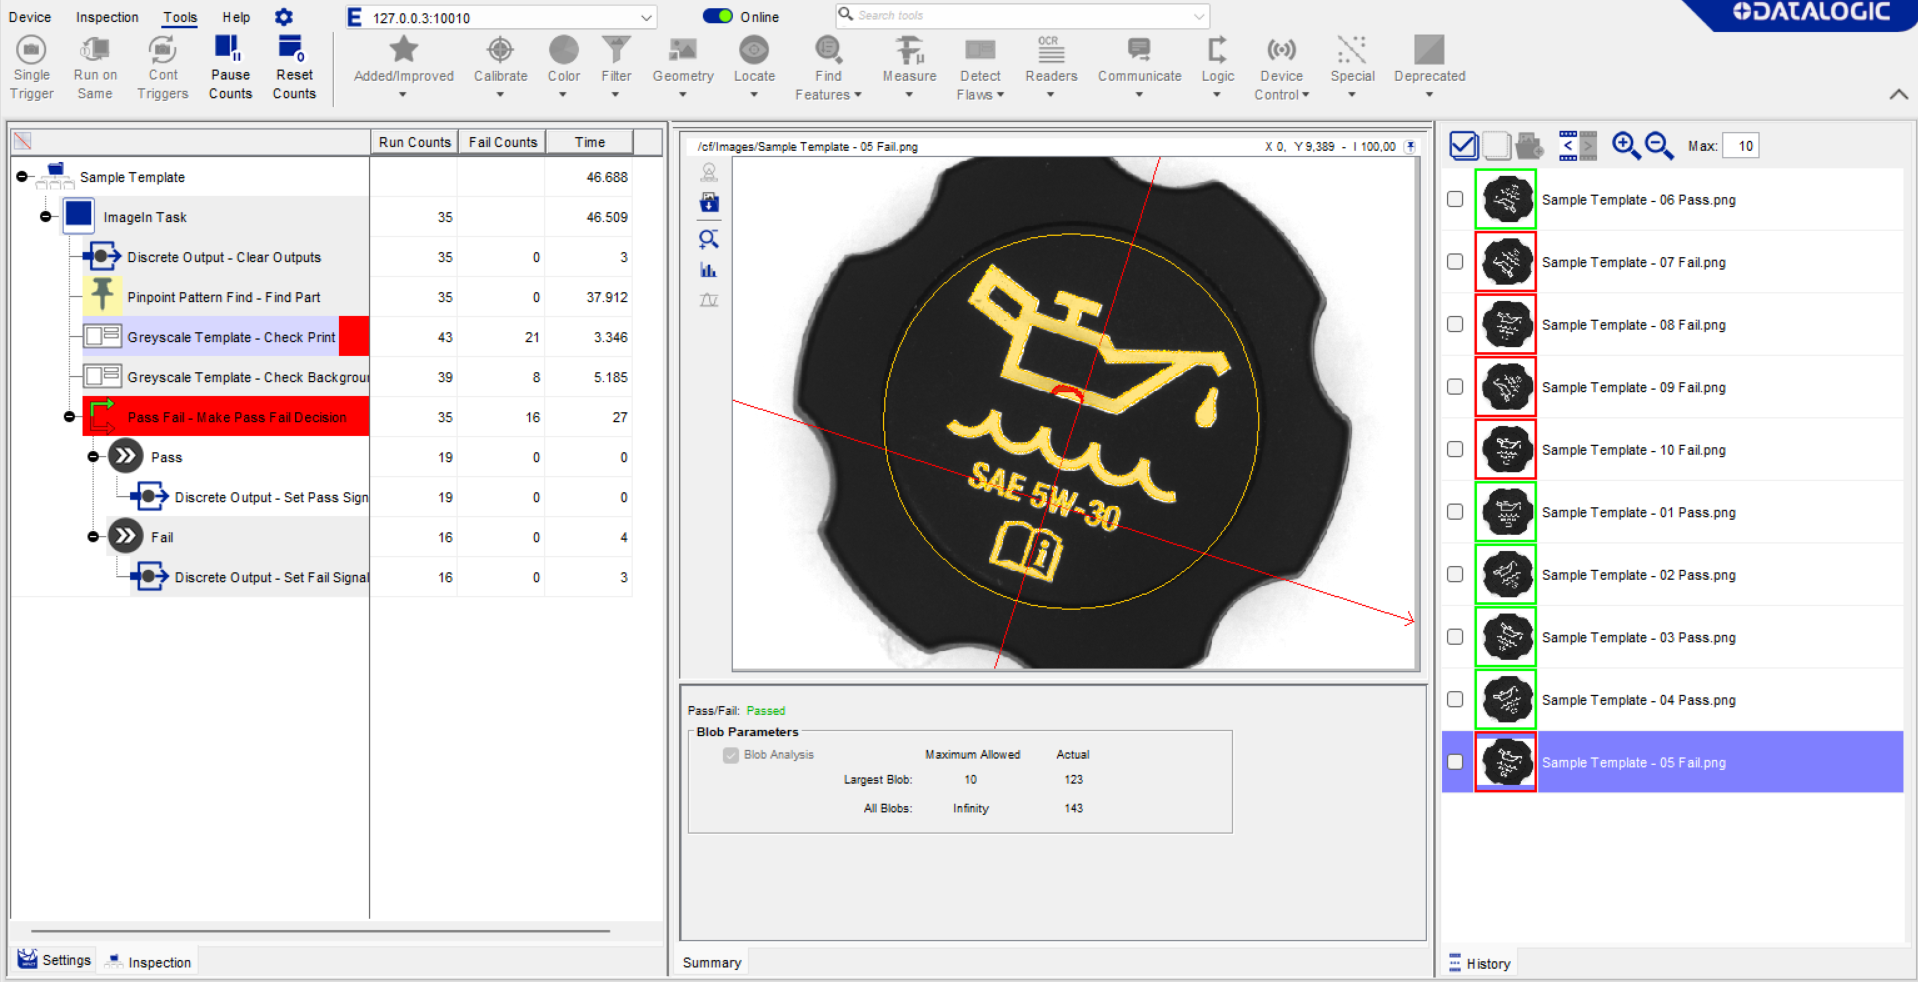Open the settings gear in menu bar
Screen dimensions: 1918x982
coord(284,17)
